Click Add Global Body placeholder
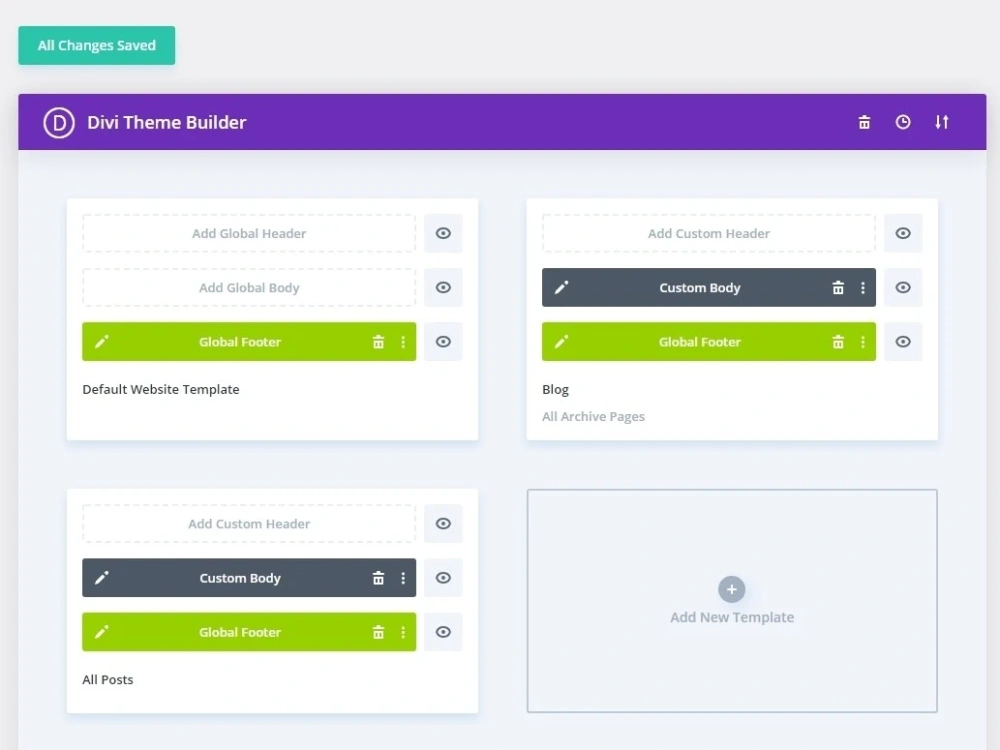Image resolution: width=1000 pixels, height=750 pixels. tap(249, 288)
